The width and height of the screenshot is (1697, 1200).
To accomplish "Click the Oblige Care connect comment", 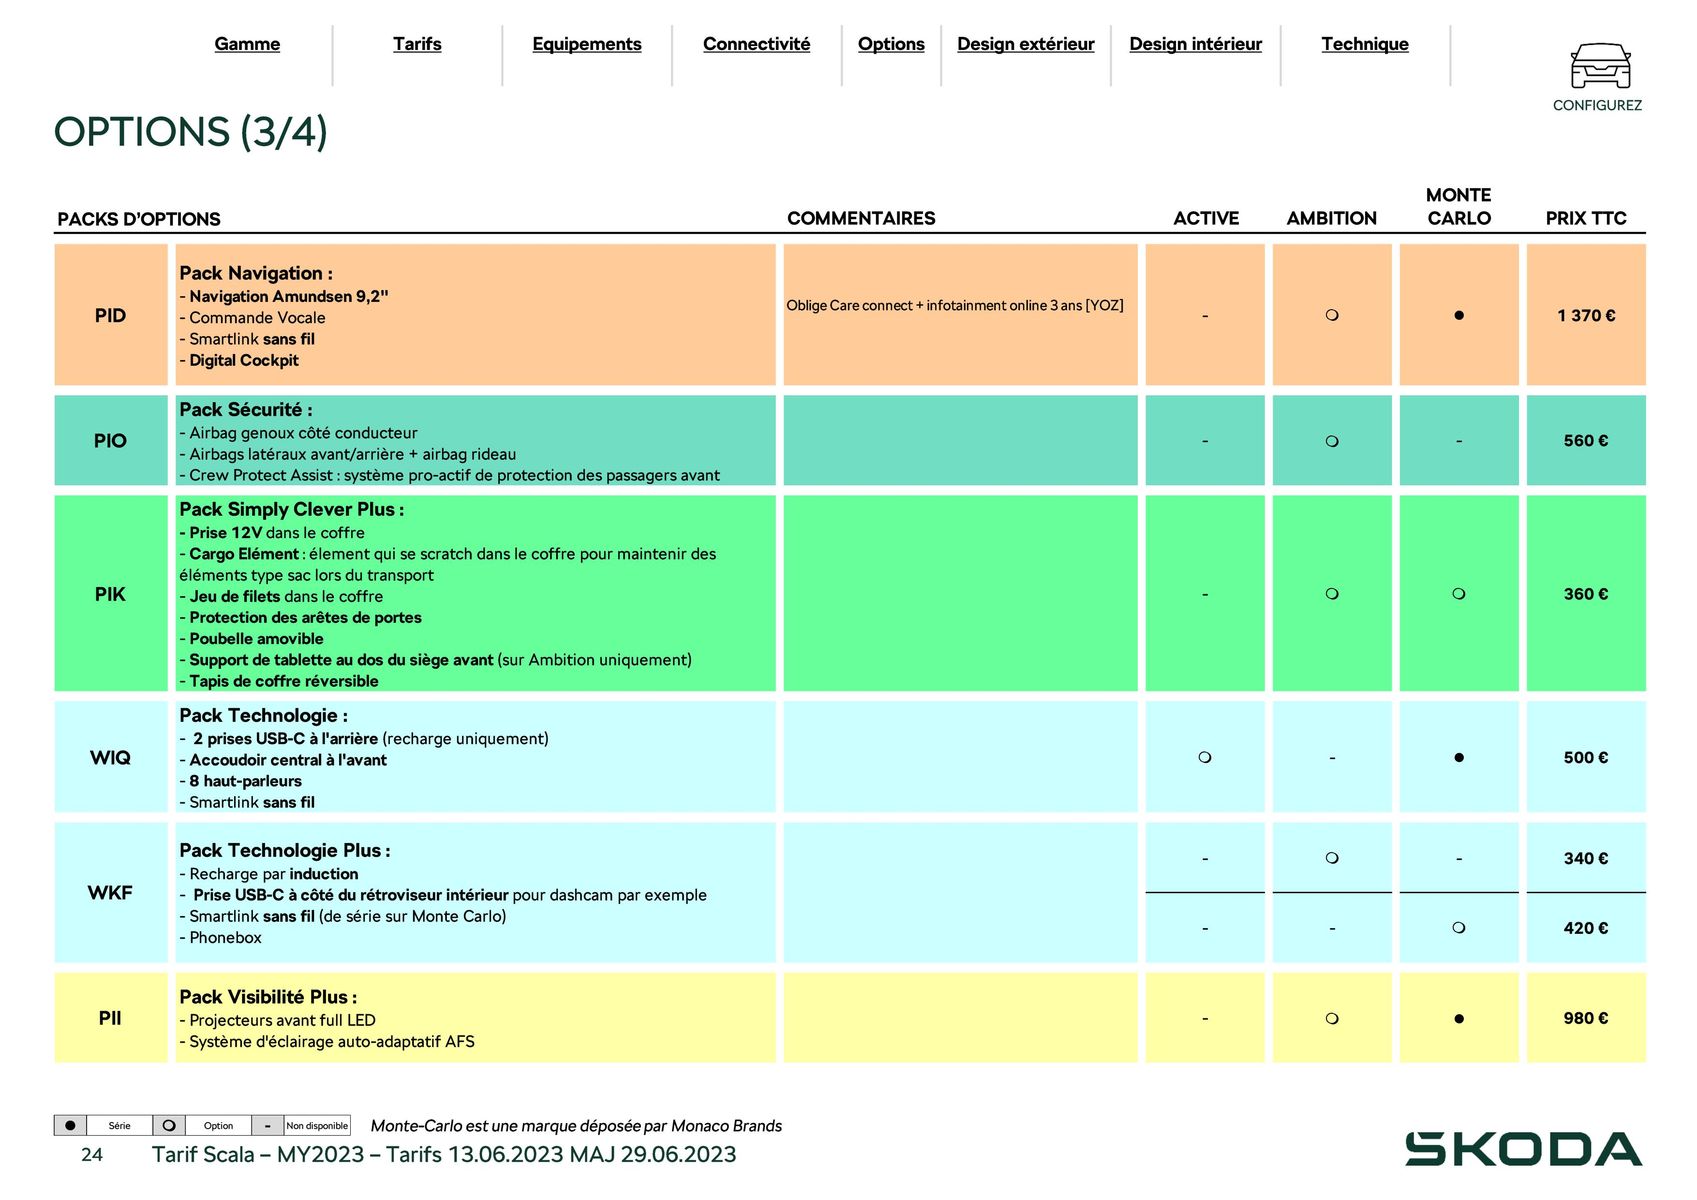I will [955, 305].
